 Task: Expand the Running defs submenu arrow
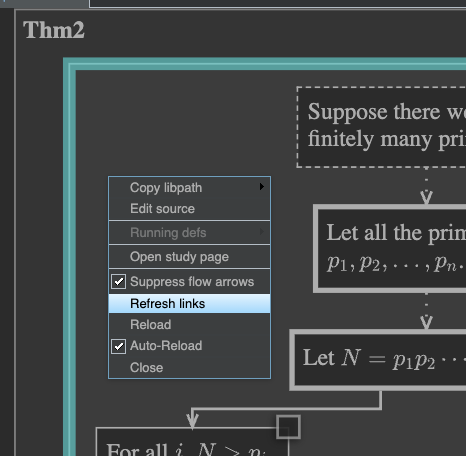click(x=262, y=232)
